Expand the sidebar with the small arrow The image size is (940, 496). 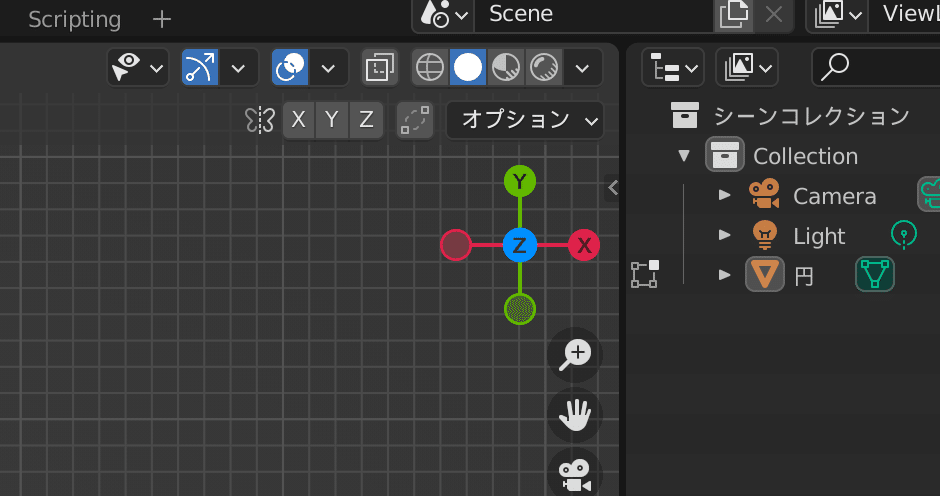612,188
